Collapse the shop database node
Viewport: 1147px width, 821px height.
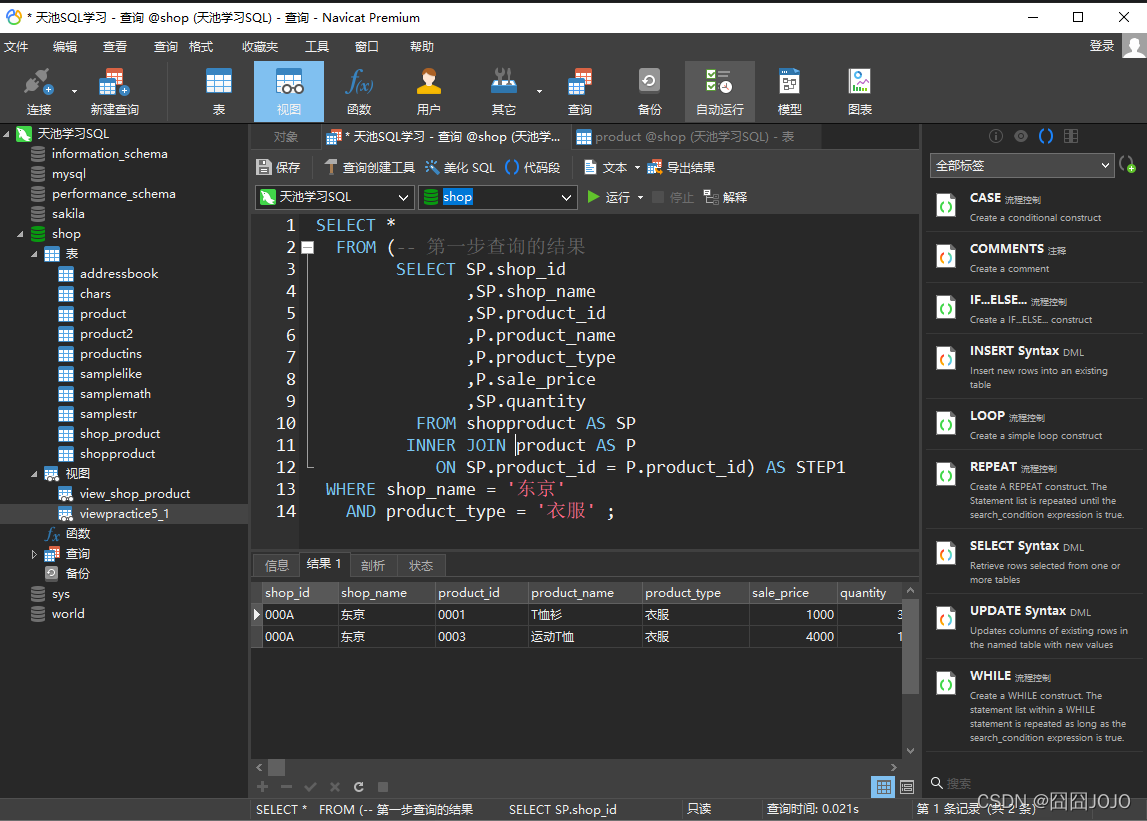click(x=20, y=234)
